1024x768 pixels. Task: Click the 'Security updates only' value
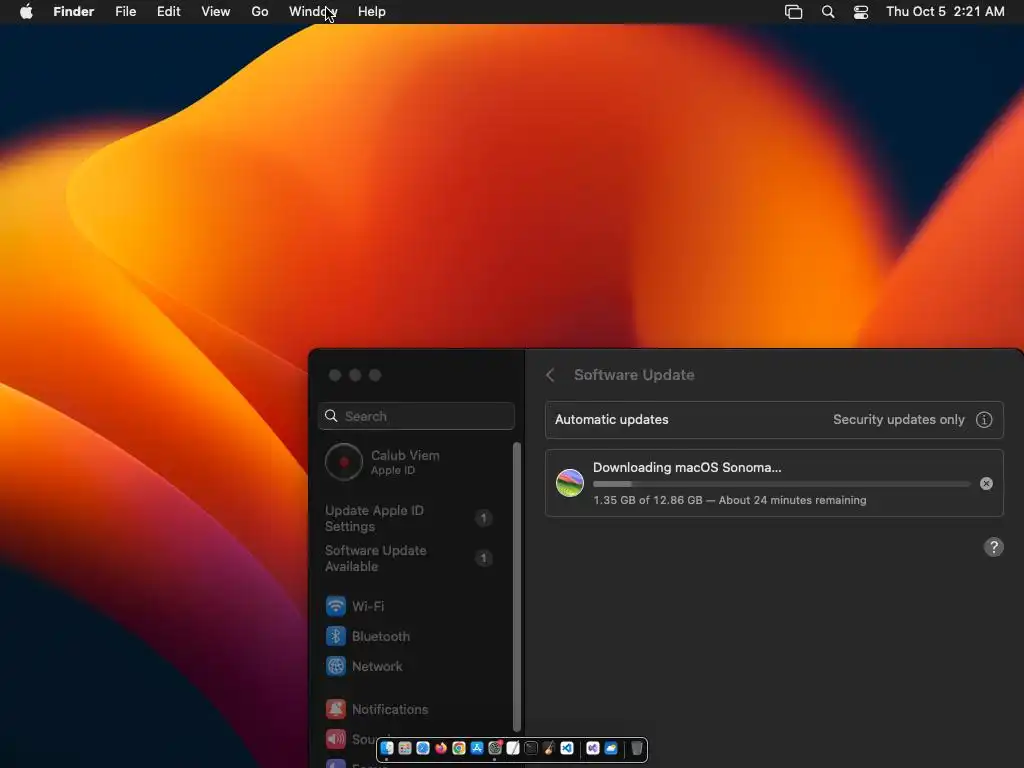899,419
